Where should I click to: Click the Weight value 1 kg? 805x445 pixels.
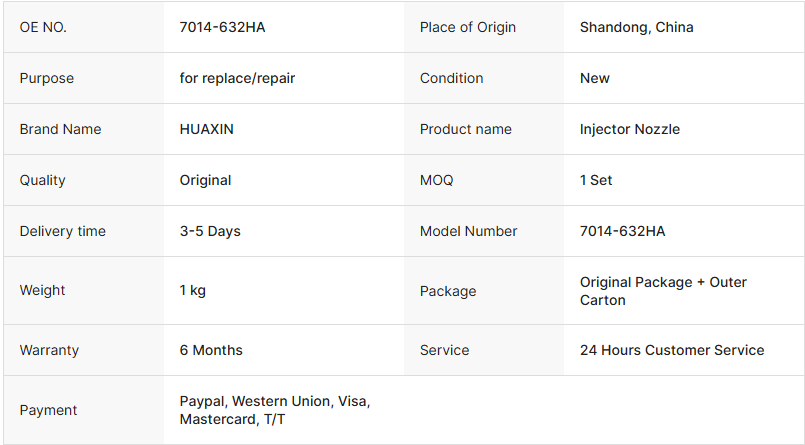(193, 290)
